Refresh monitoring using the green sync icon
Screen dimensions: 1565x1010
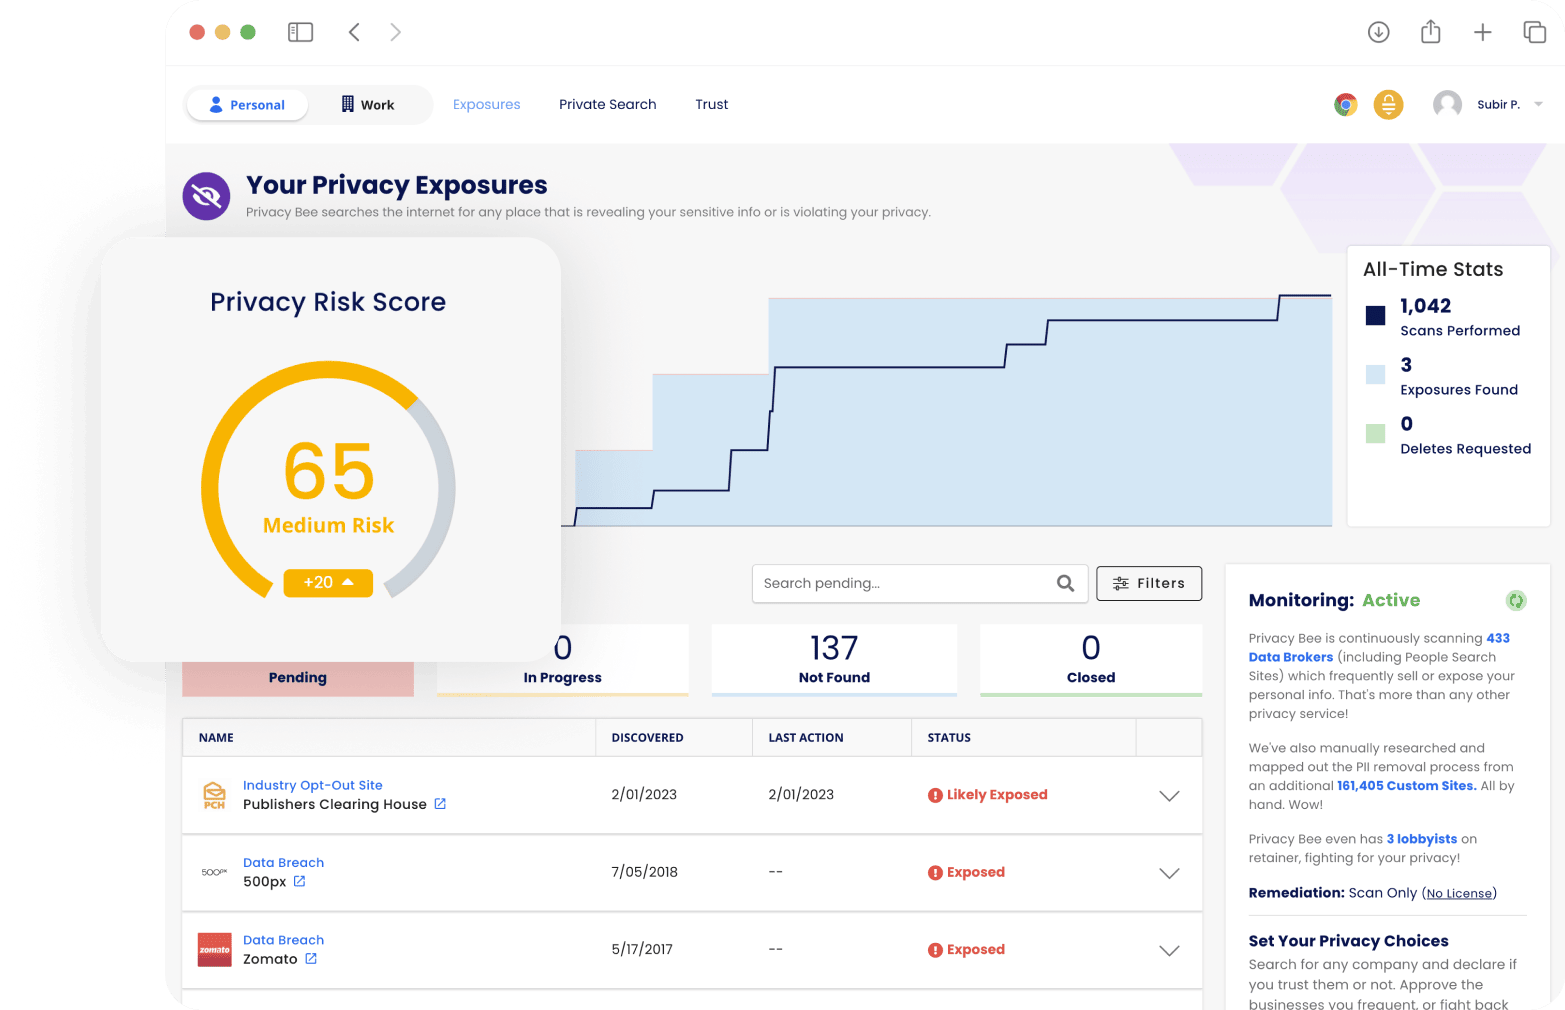pyautogui.click(x=1517, y=601)
